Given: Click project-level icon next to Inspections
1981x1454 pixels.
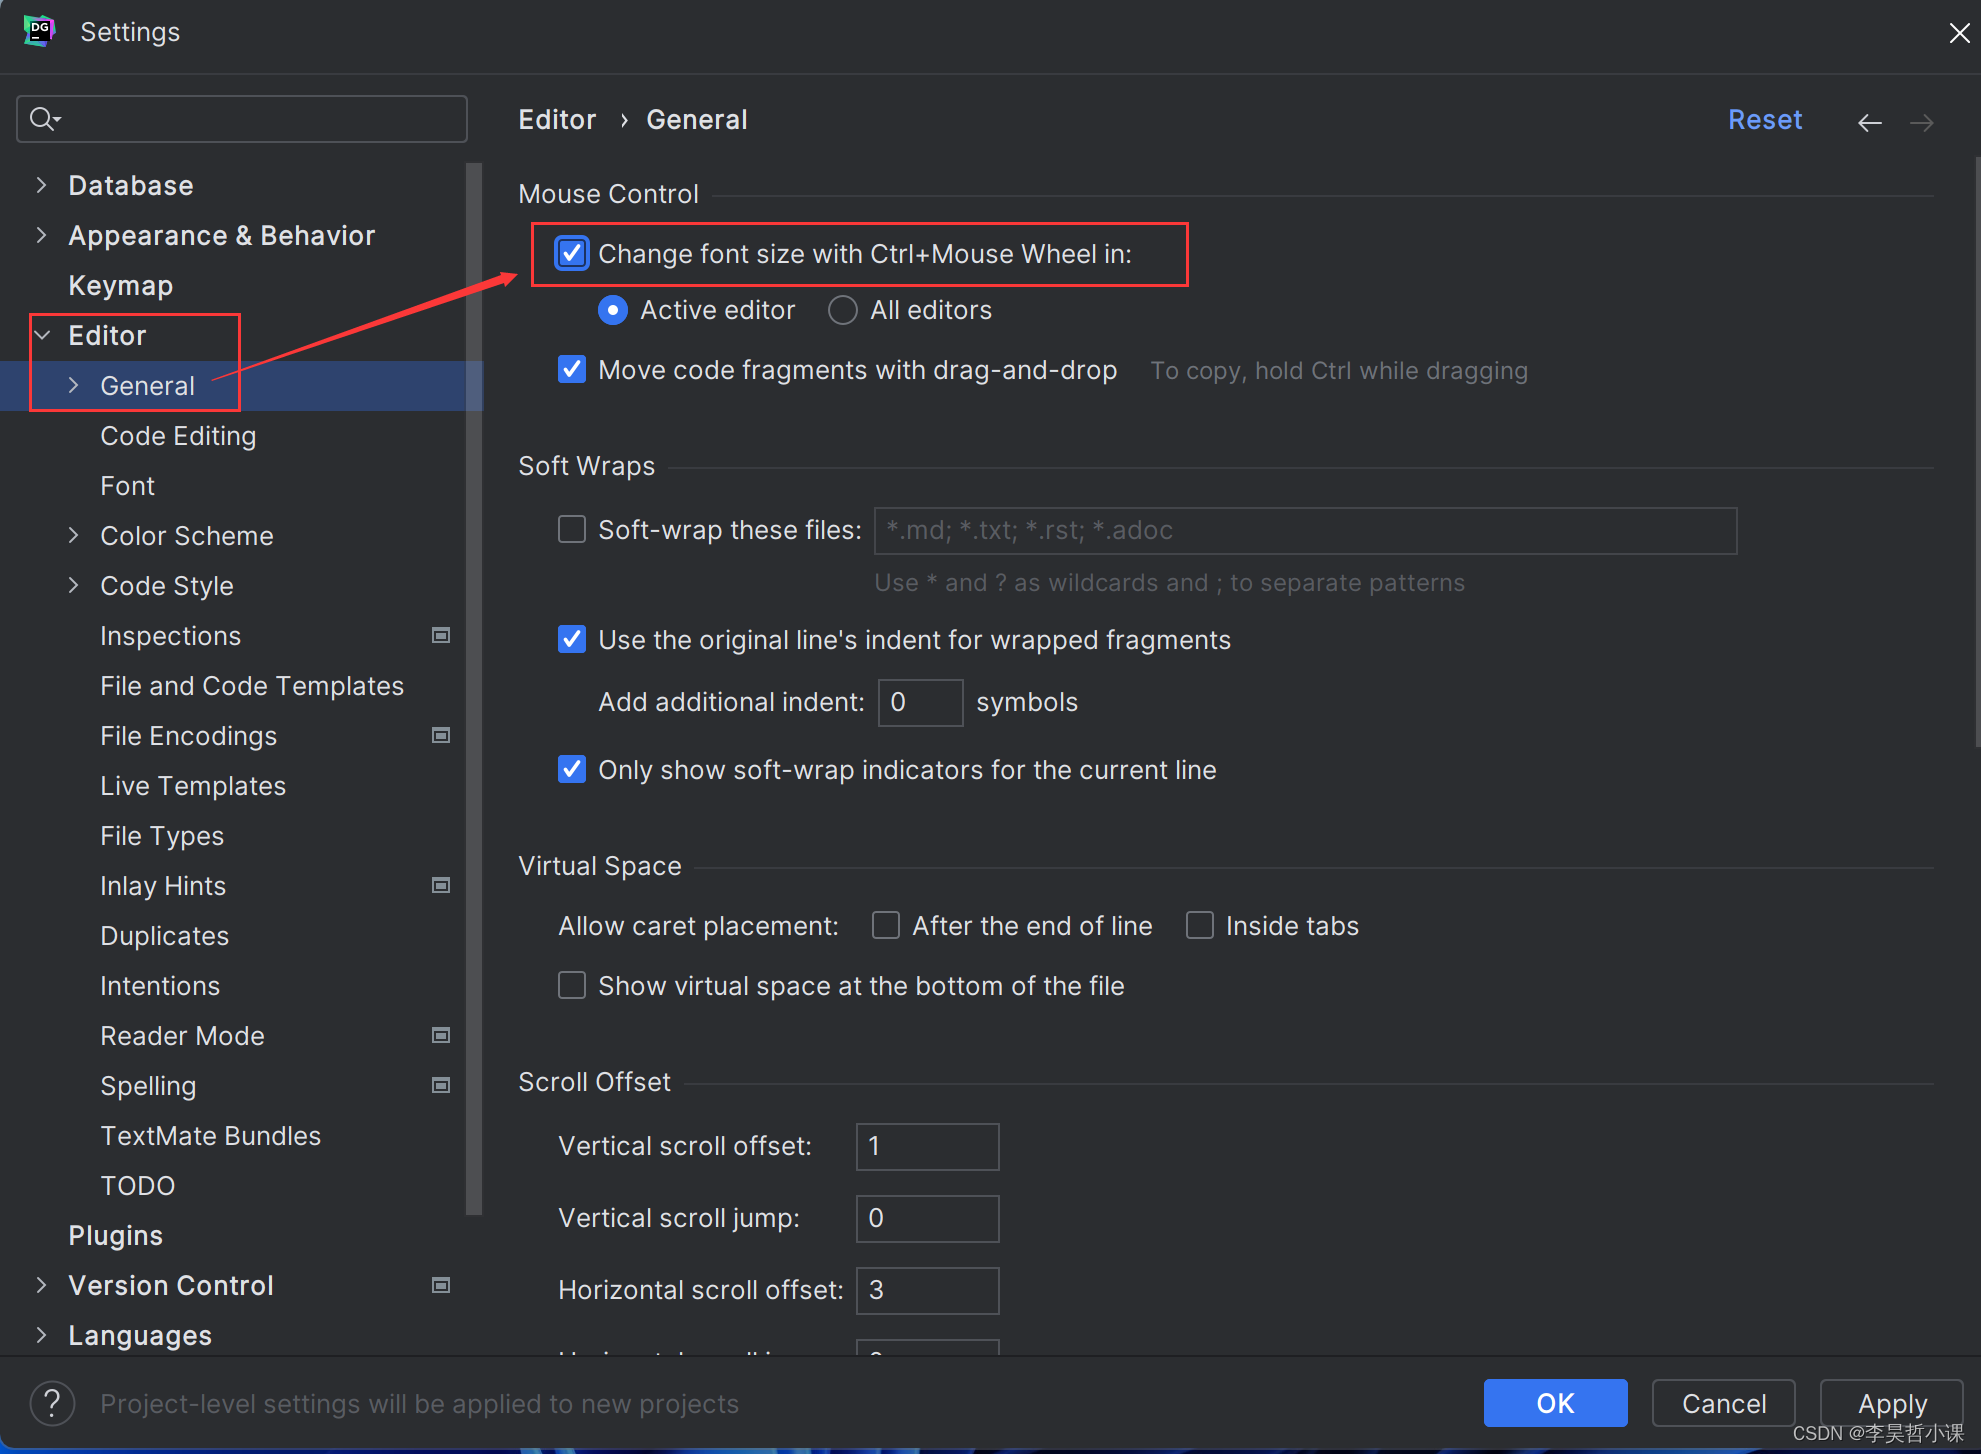Looking at the screenshot, I should click(x=440, y=635).
